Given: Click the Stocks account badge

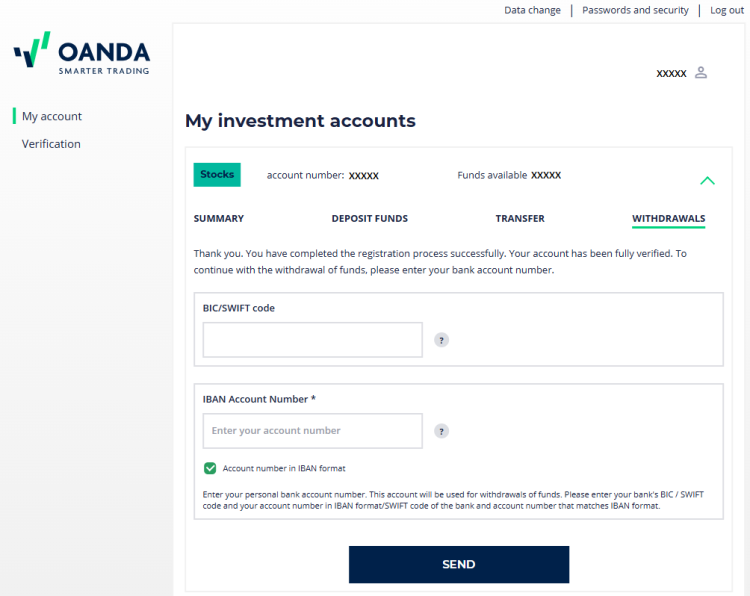Looking at the screenshot, I should point(217,175).
